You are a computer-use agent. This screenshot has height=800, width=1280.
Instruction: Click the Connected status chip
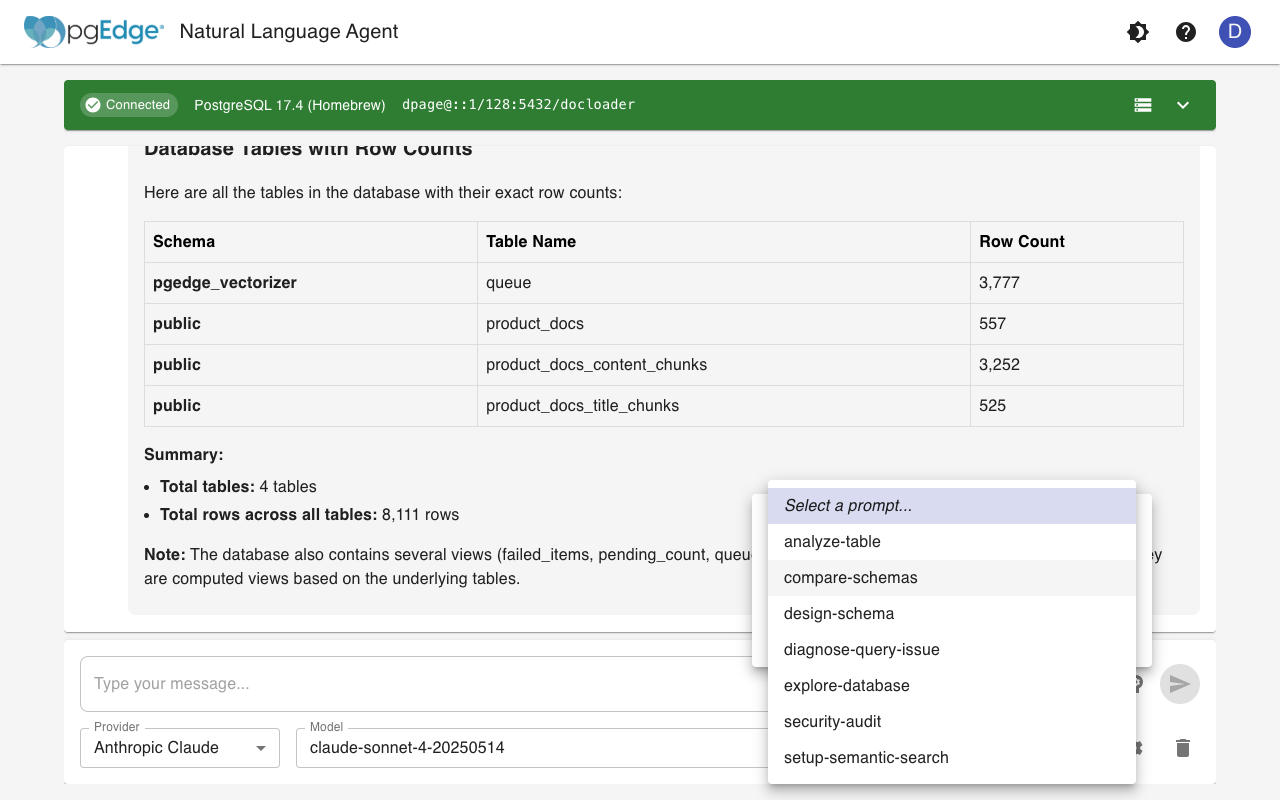[128, 105]
